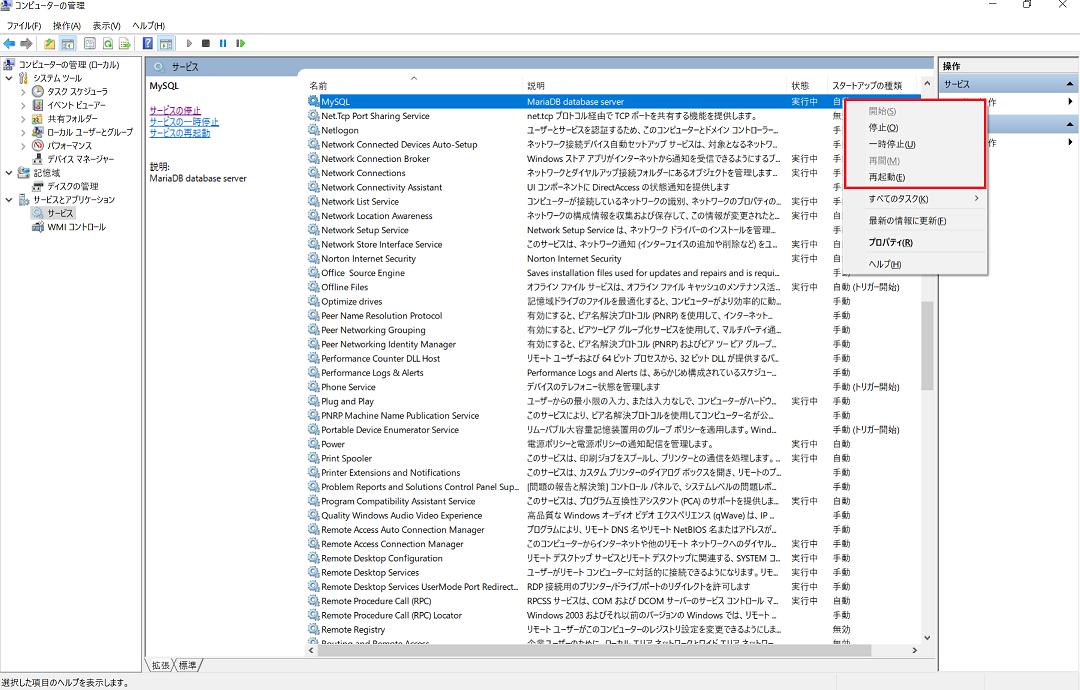
Task: Choose 停止(O) in context menu
Action: click(x=916, y=127)
